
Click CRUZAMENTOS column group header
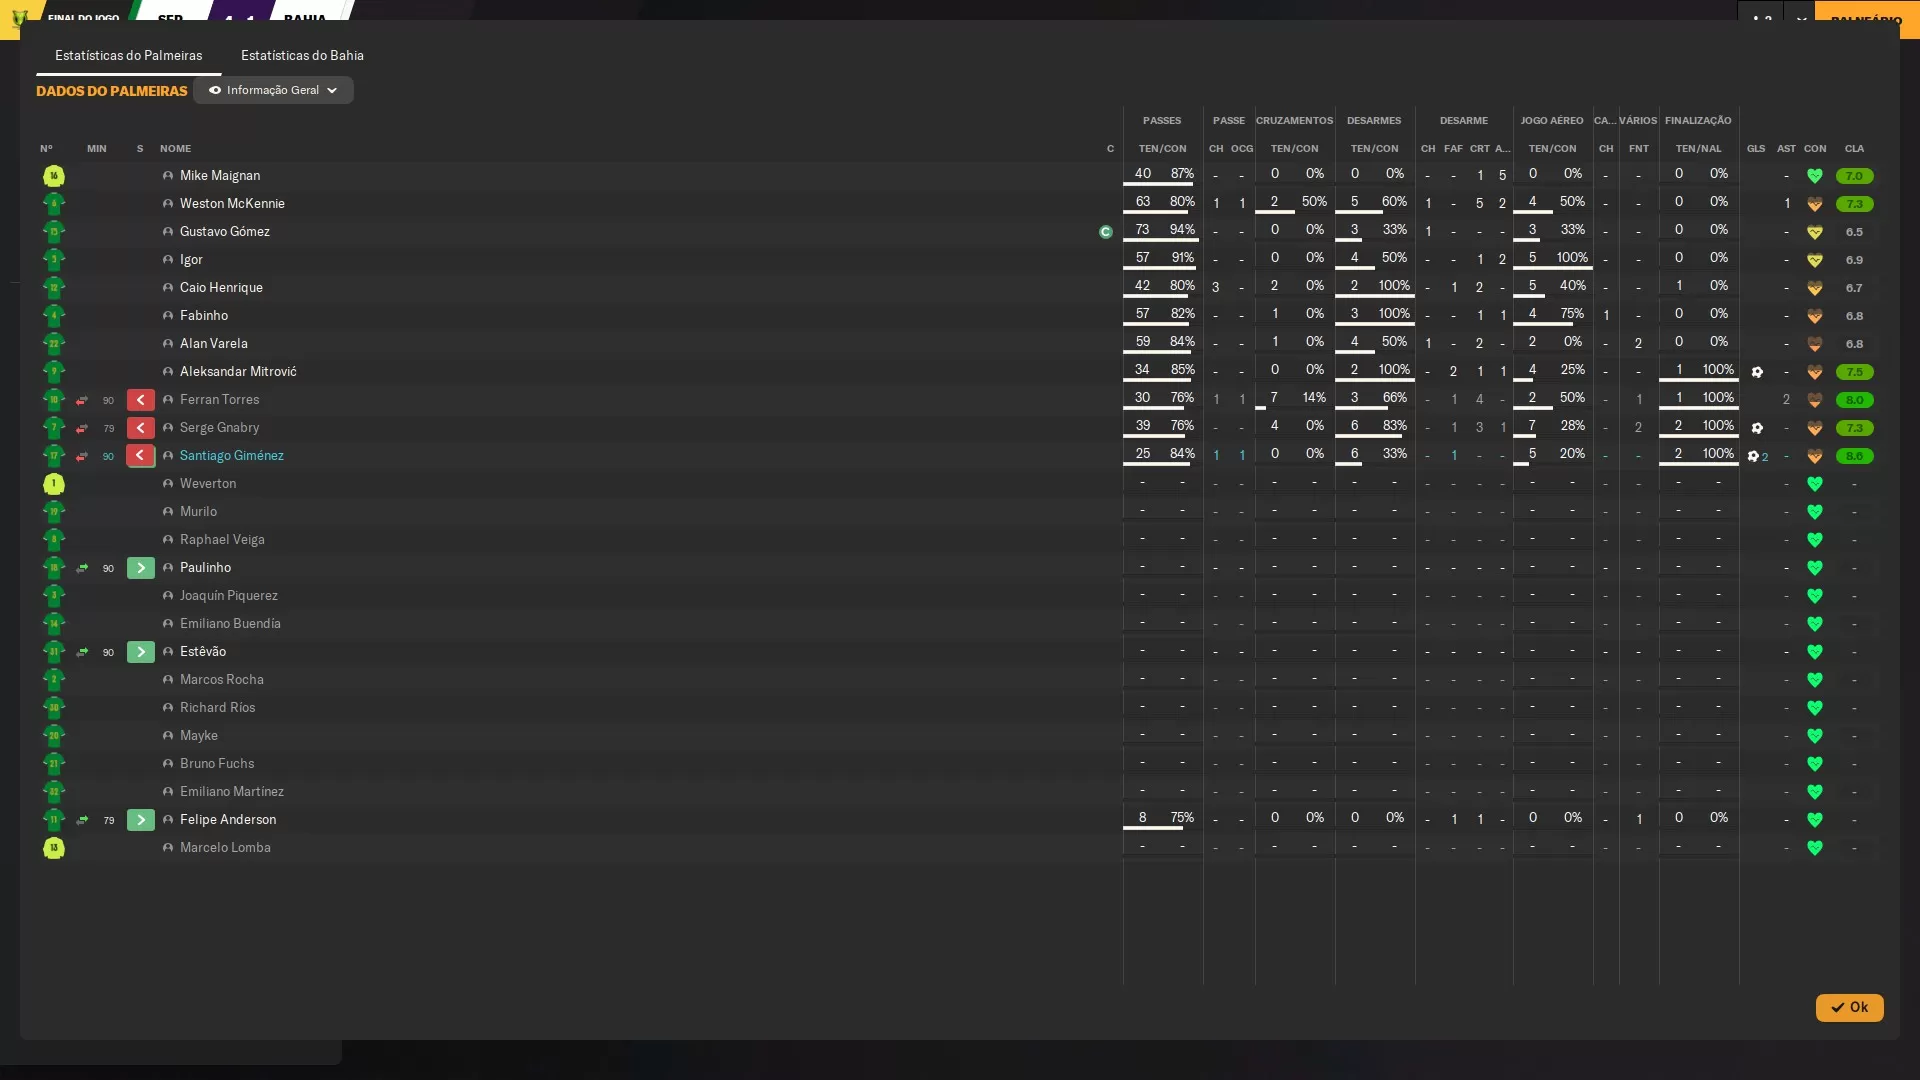pyautogui.click(x=1294, y=121)
